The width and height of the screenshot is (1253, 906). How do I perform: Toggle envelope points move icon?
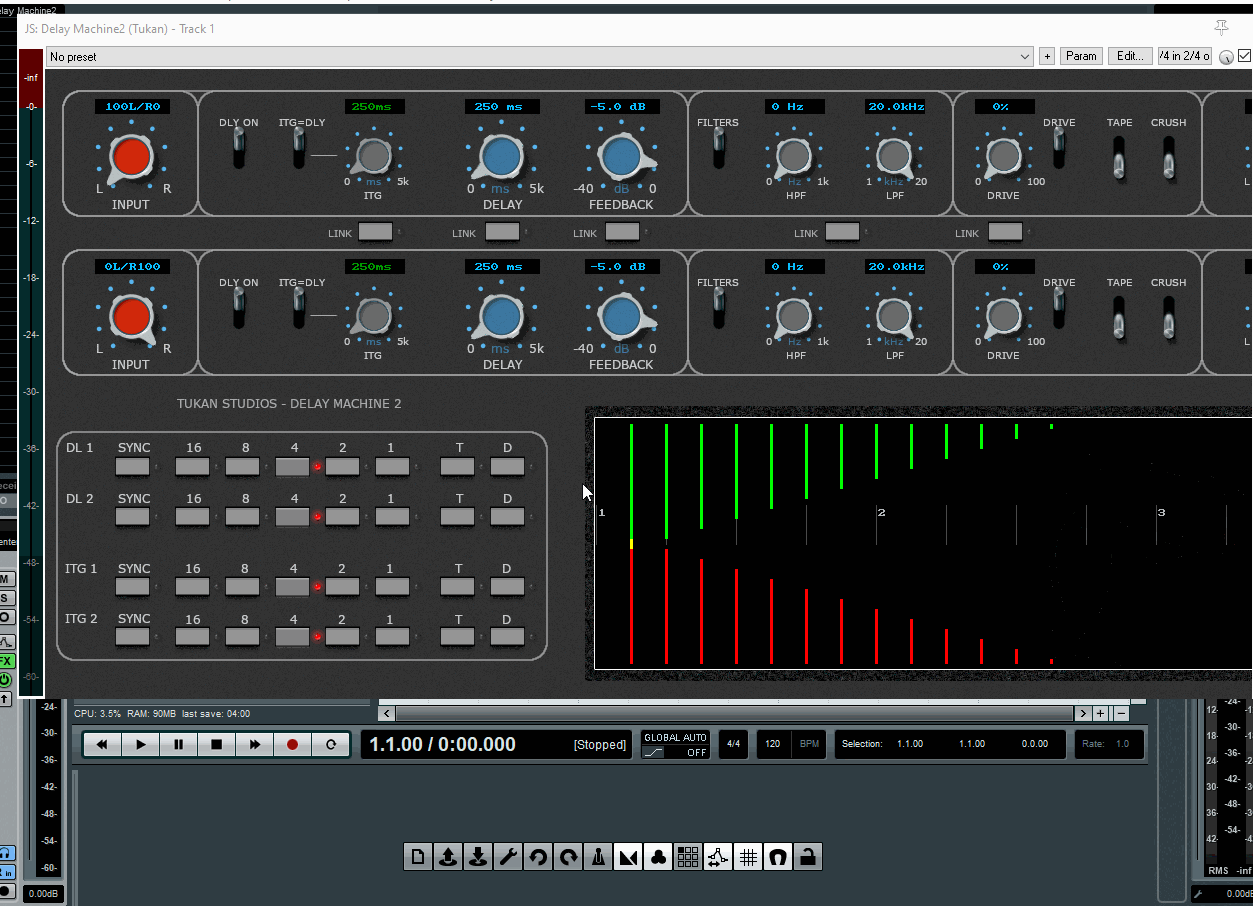pyautogui.click(x=718, y=856)
